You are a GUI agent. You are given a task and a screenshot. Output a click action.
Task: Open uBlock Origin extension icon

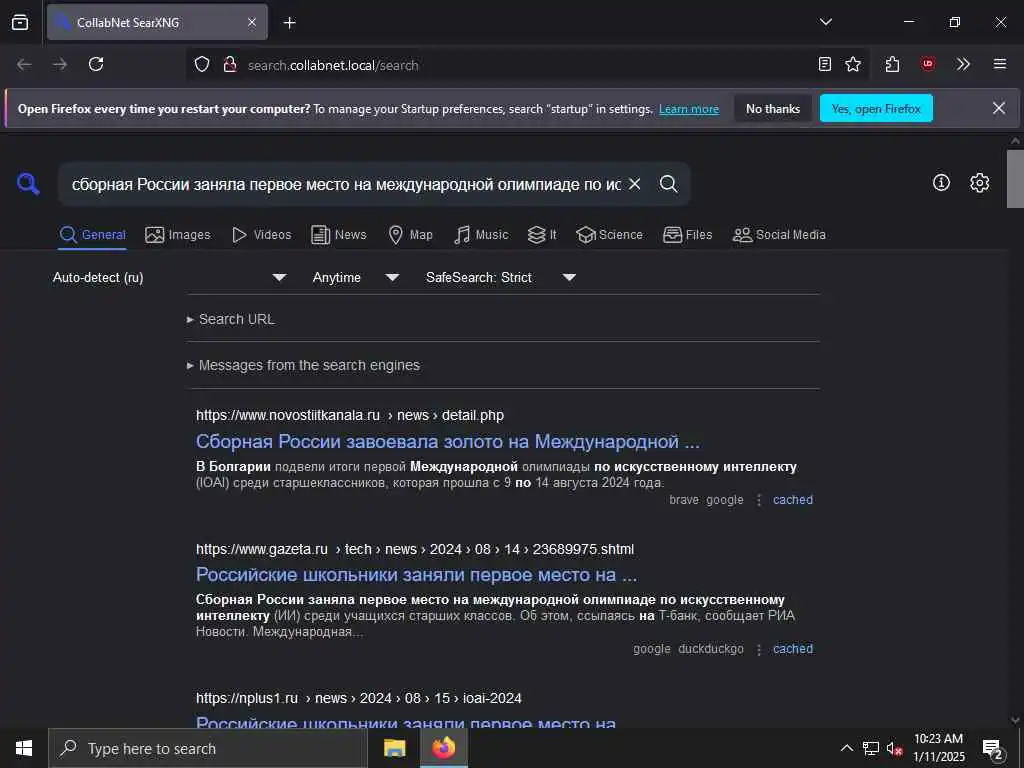pyautogui.click(x=927, y=64)
